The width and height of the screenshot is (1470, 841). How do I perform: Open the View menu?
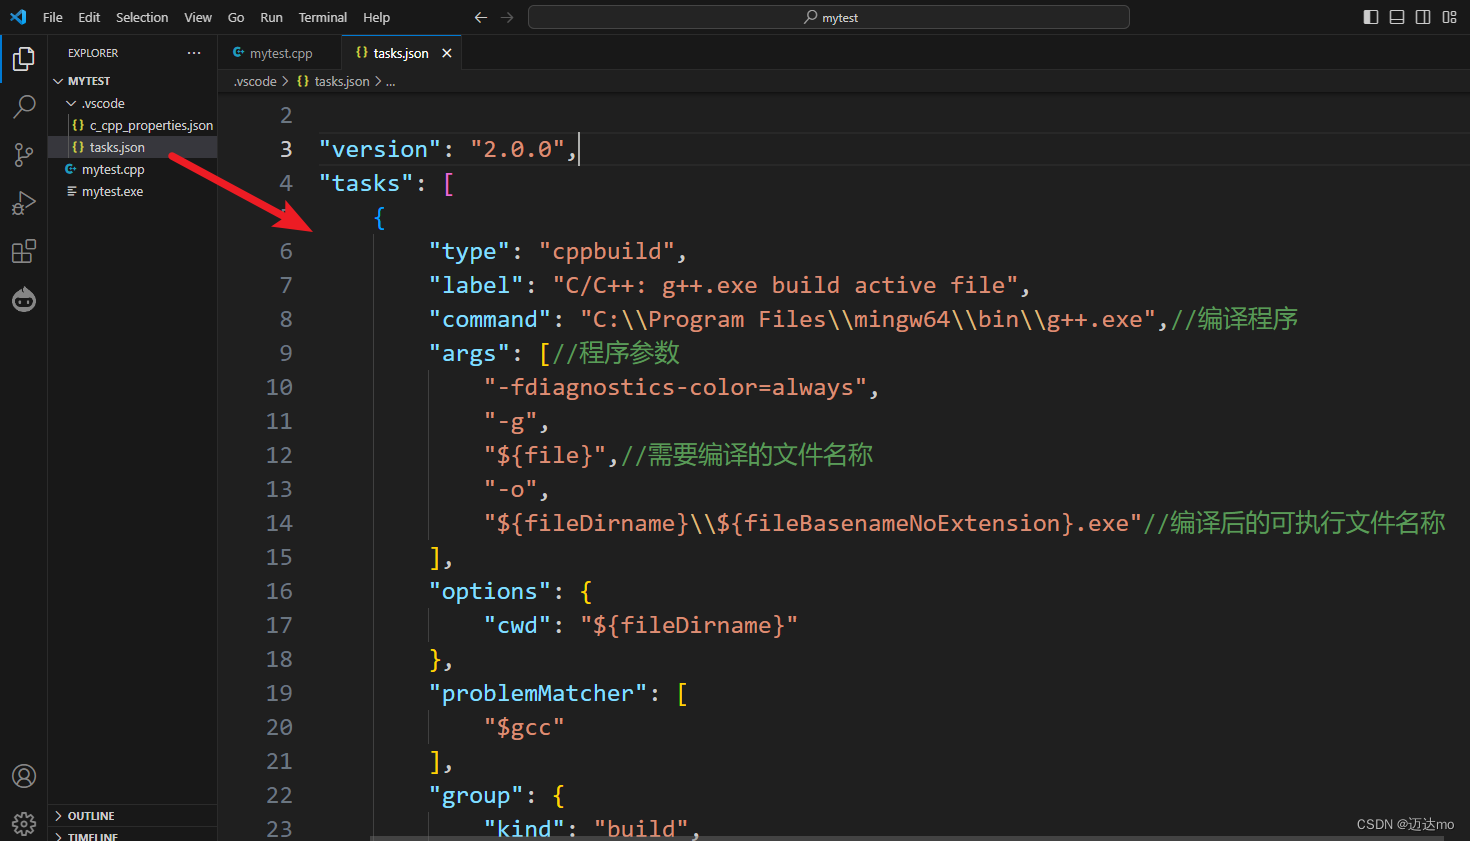pyautogui.click(x=198, y=17)
